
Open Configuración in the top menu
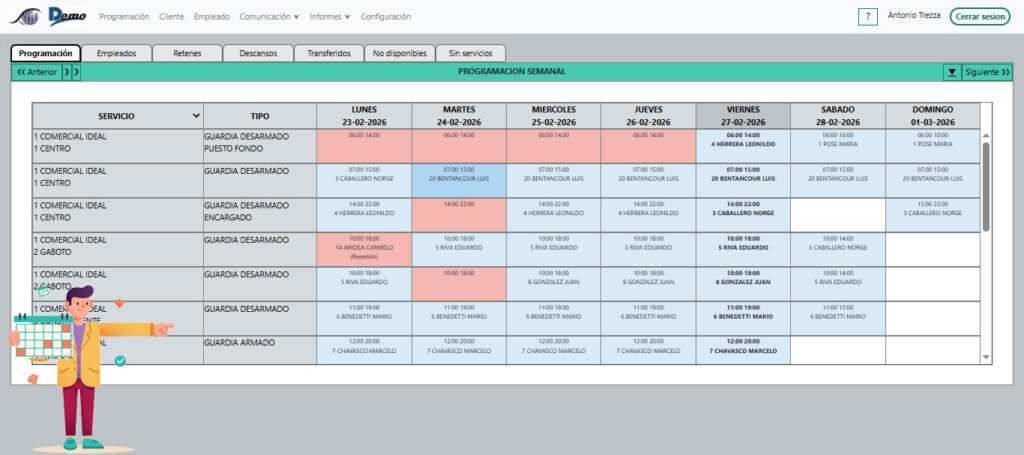pos(385,17)
